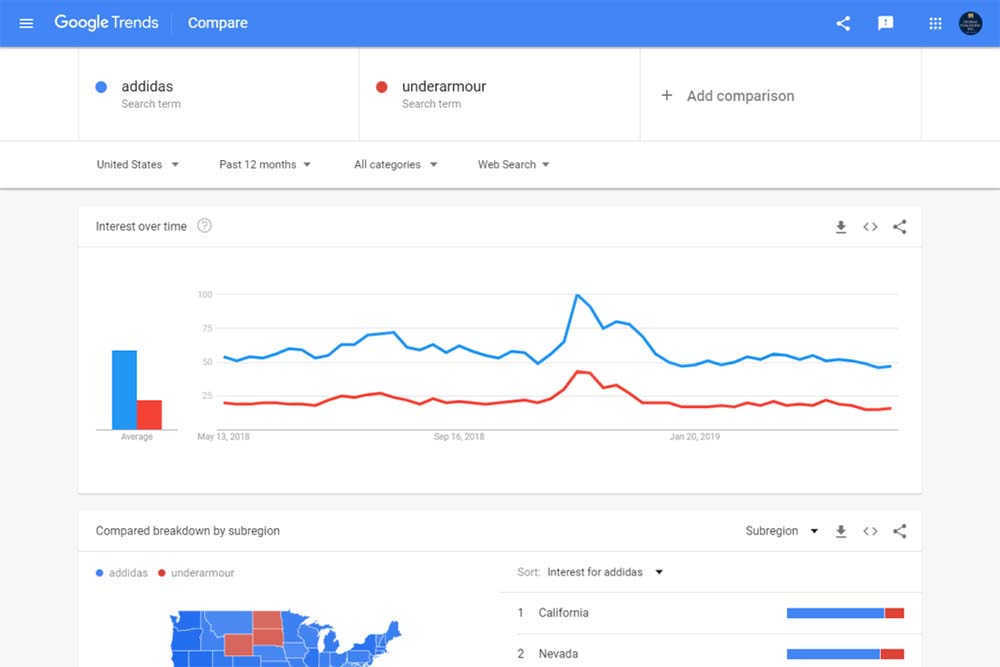
Task: Open the account profile avatar
Action: [971, 24]
